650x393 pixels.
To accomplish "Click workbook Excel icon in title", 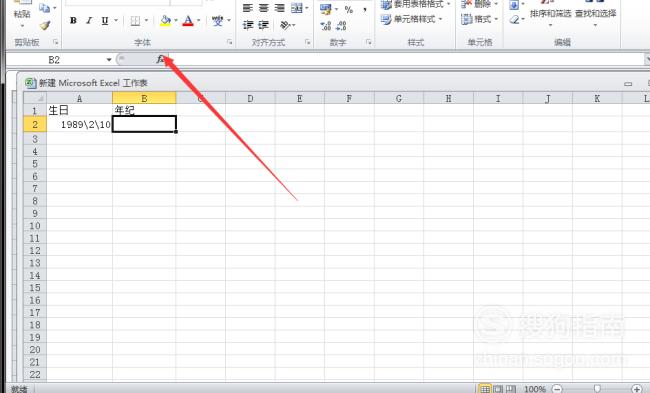I will pos(30,83).
